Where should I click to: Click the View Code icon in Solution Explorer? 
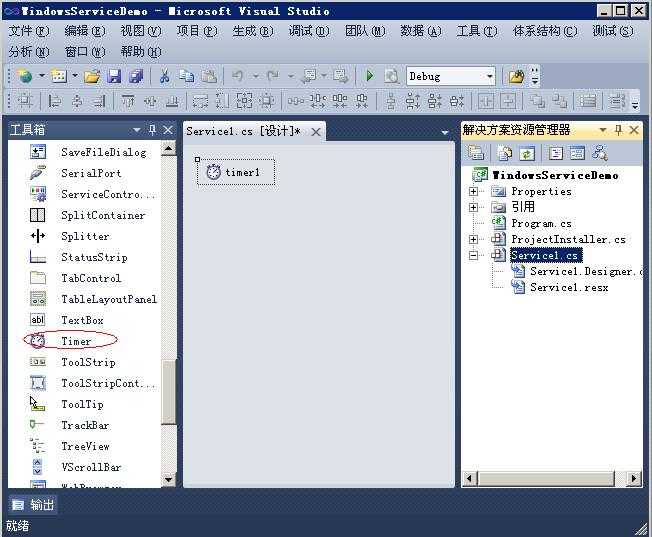(556, 153)
